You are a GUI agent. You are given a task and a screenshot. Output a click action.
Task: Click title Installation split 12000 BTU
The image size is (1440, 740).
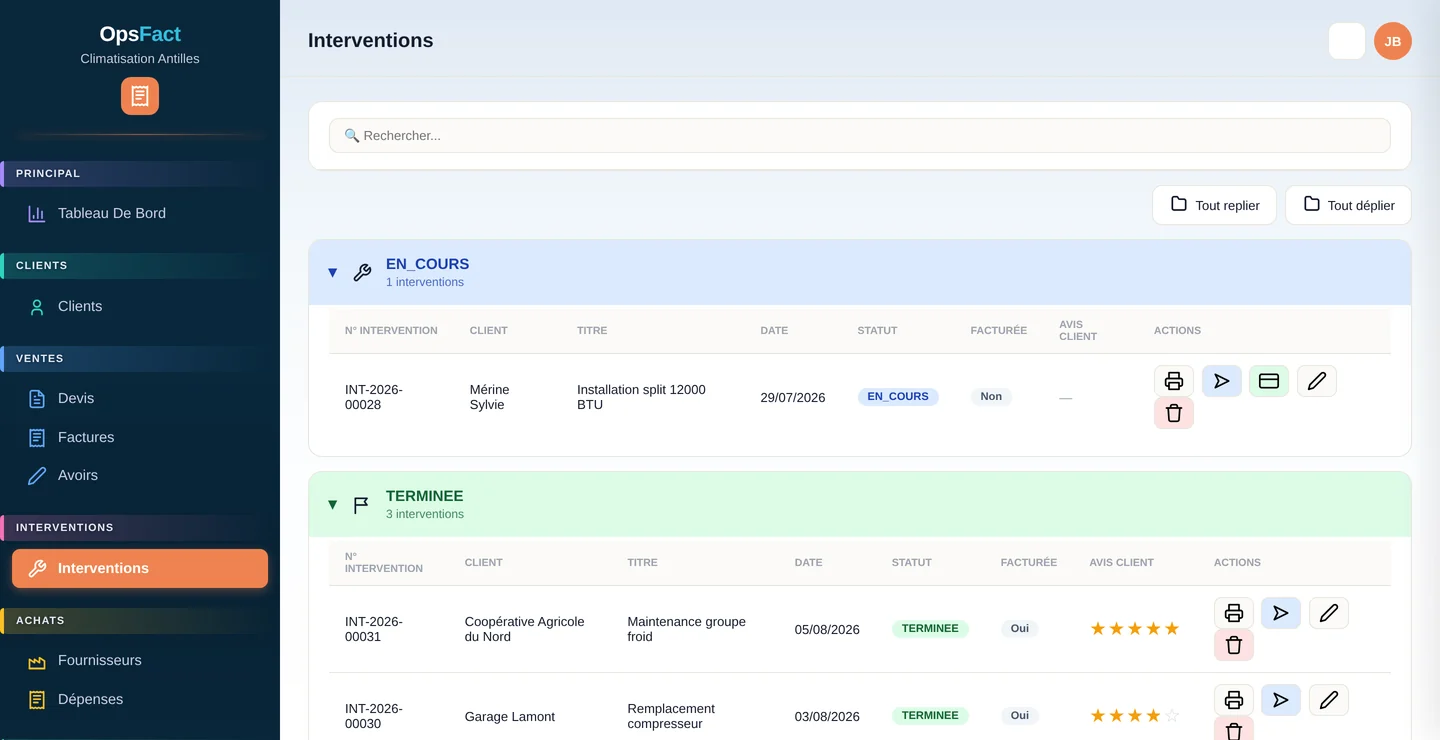[641, 397]
